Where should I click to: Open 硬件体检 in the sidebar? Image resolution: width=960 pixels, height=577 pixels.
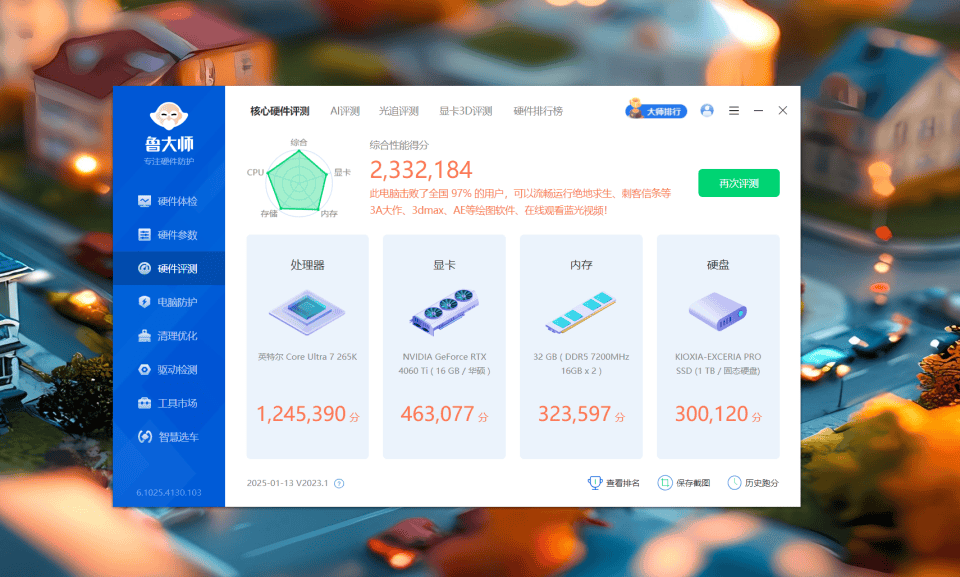tap(168, 201)
